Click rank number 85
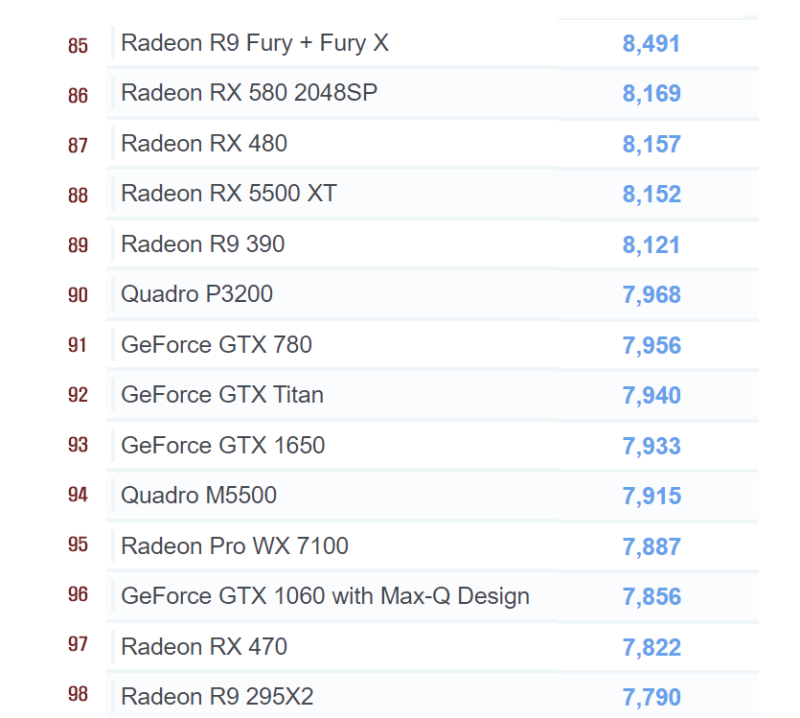This screenshot has height=718, width=800. (78, 45)
